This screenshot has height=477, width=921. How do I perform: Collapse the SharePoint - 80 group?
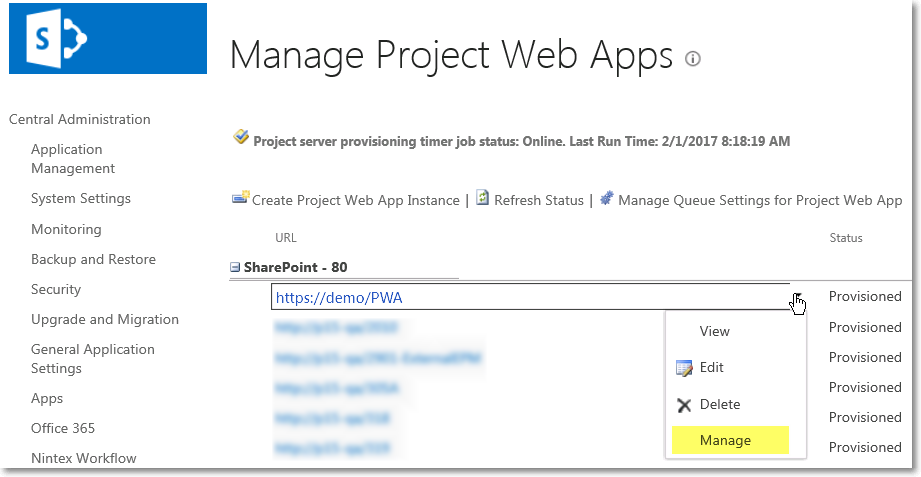(235, 267)
